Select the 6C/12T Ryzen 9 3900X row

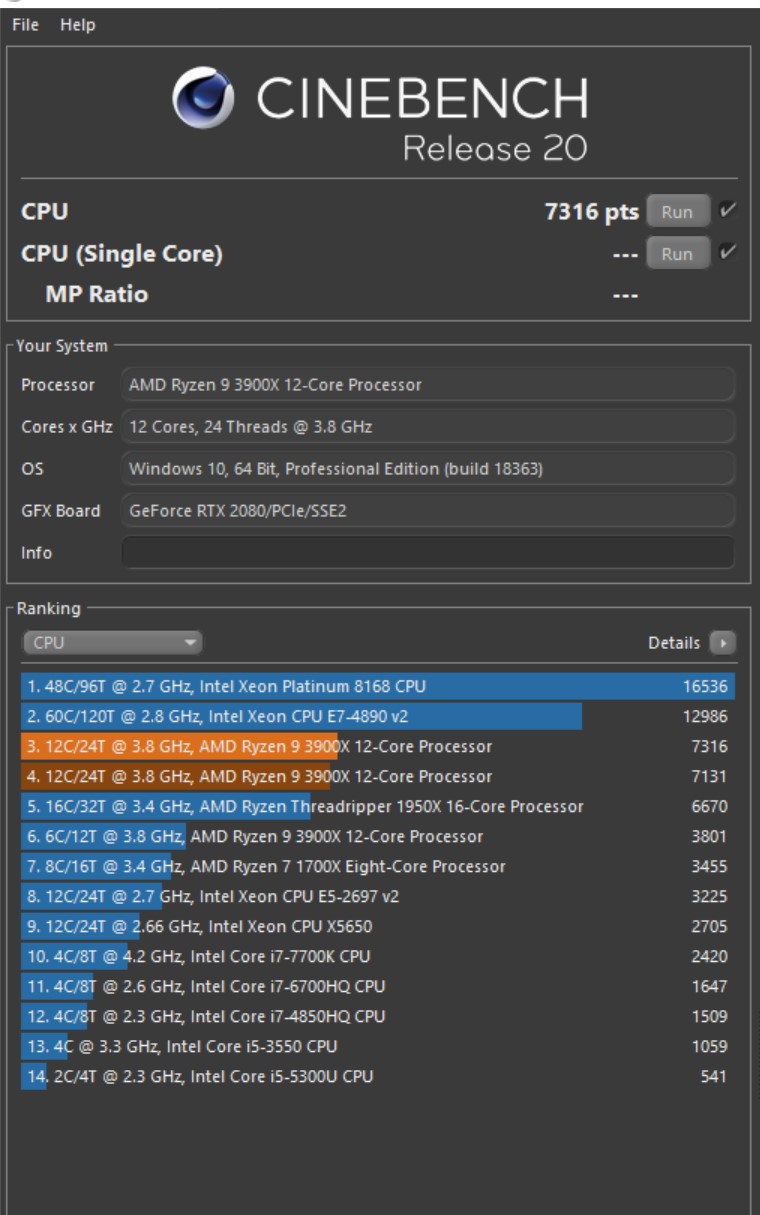(x=378, y=836)
